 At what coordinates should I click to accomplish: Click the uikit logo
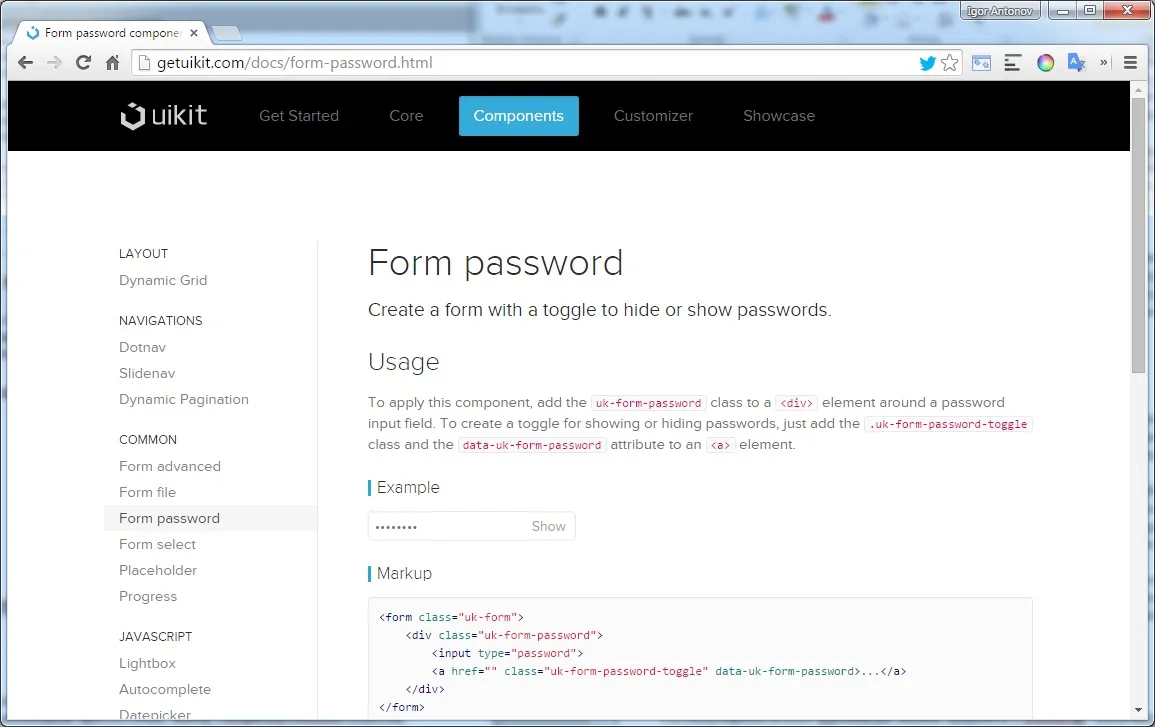click(164, 116)
